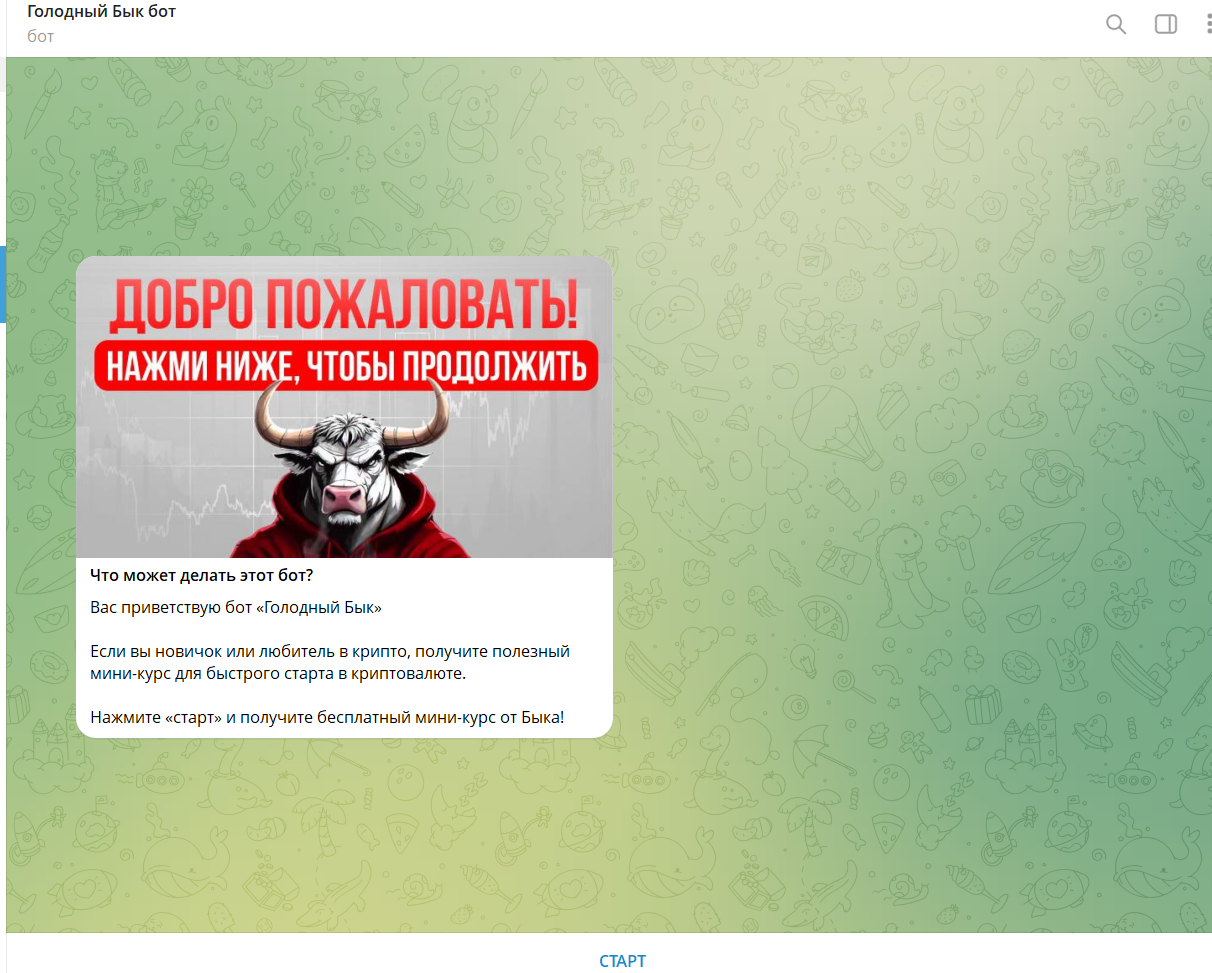Toggle the split-view sidebar panel
The image size is (1212, 973).
click(x=1166, y=24)
